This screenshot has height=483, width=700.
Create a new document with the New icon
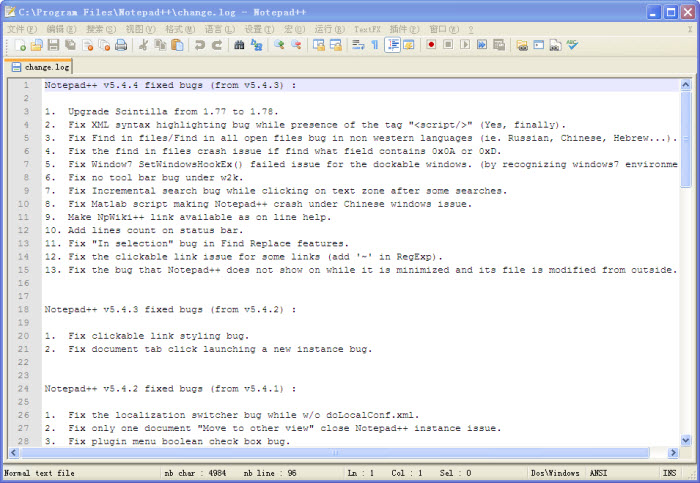[20, 45]
